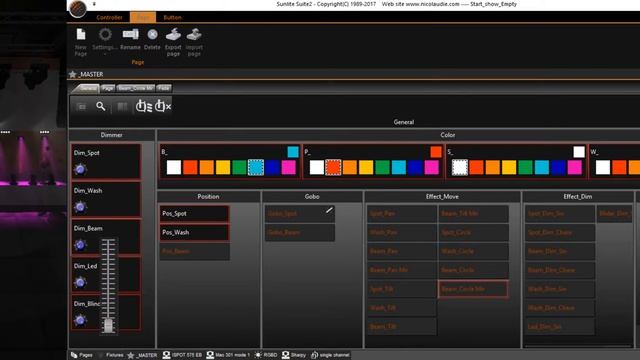640x360 pixels.
Task: Click the edit pencil on Gobo_Spot
Action: point(329,210)
